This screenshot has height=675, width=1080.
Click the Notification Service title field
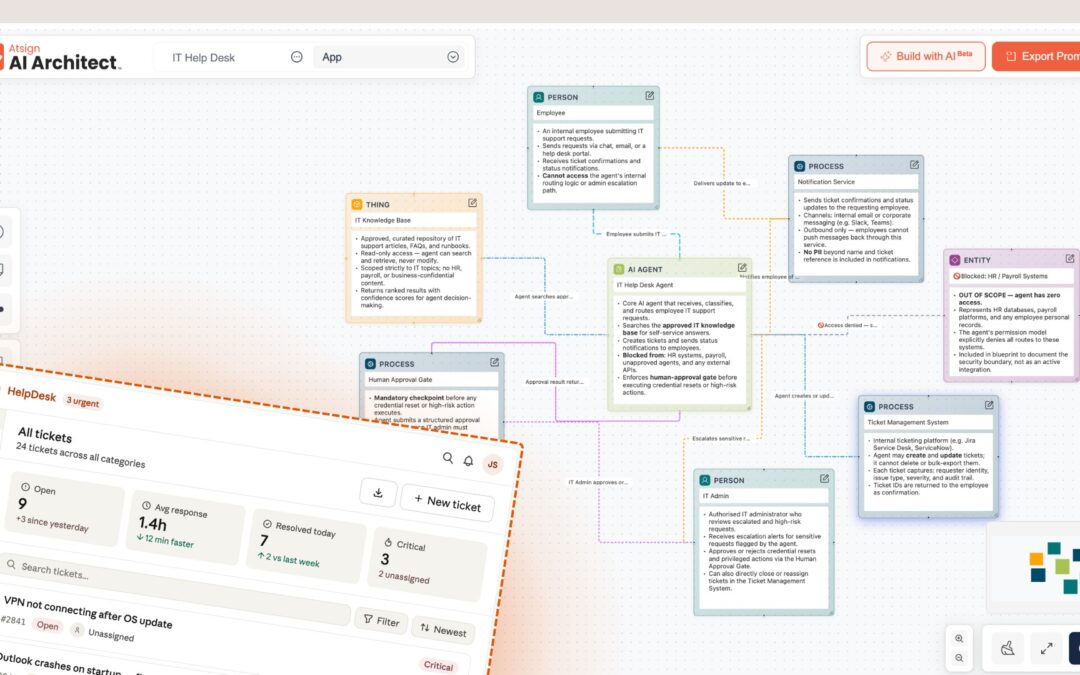click(x=856, y=182)
